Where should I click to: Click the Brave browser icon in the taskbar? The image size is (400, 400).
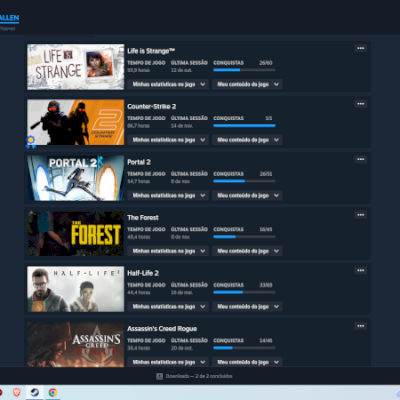pos(17,392)
